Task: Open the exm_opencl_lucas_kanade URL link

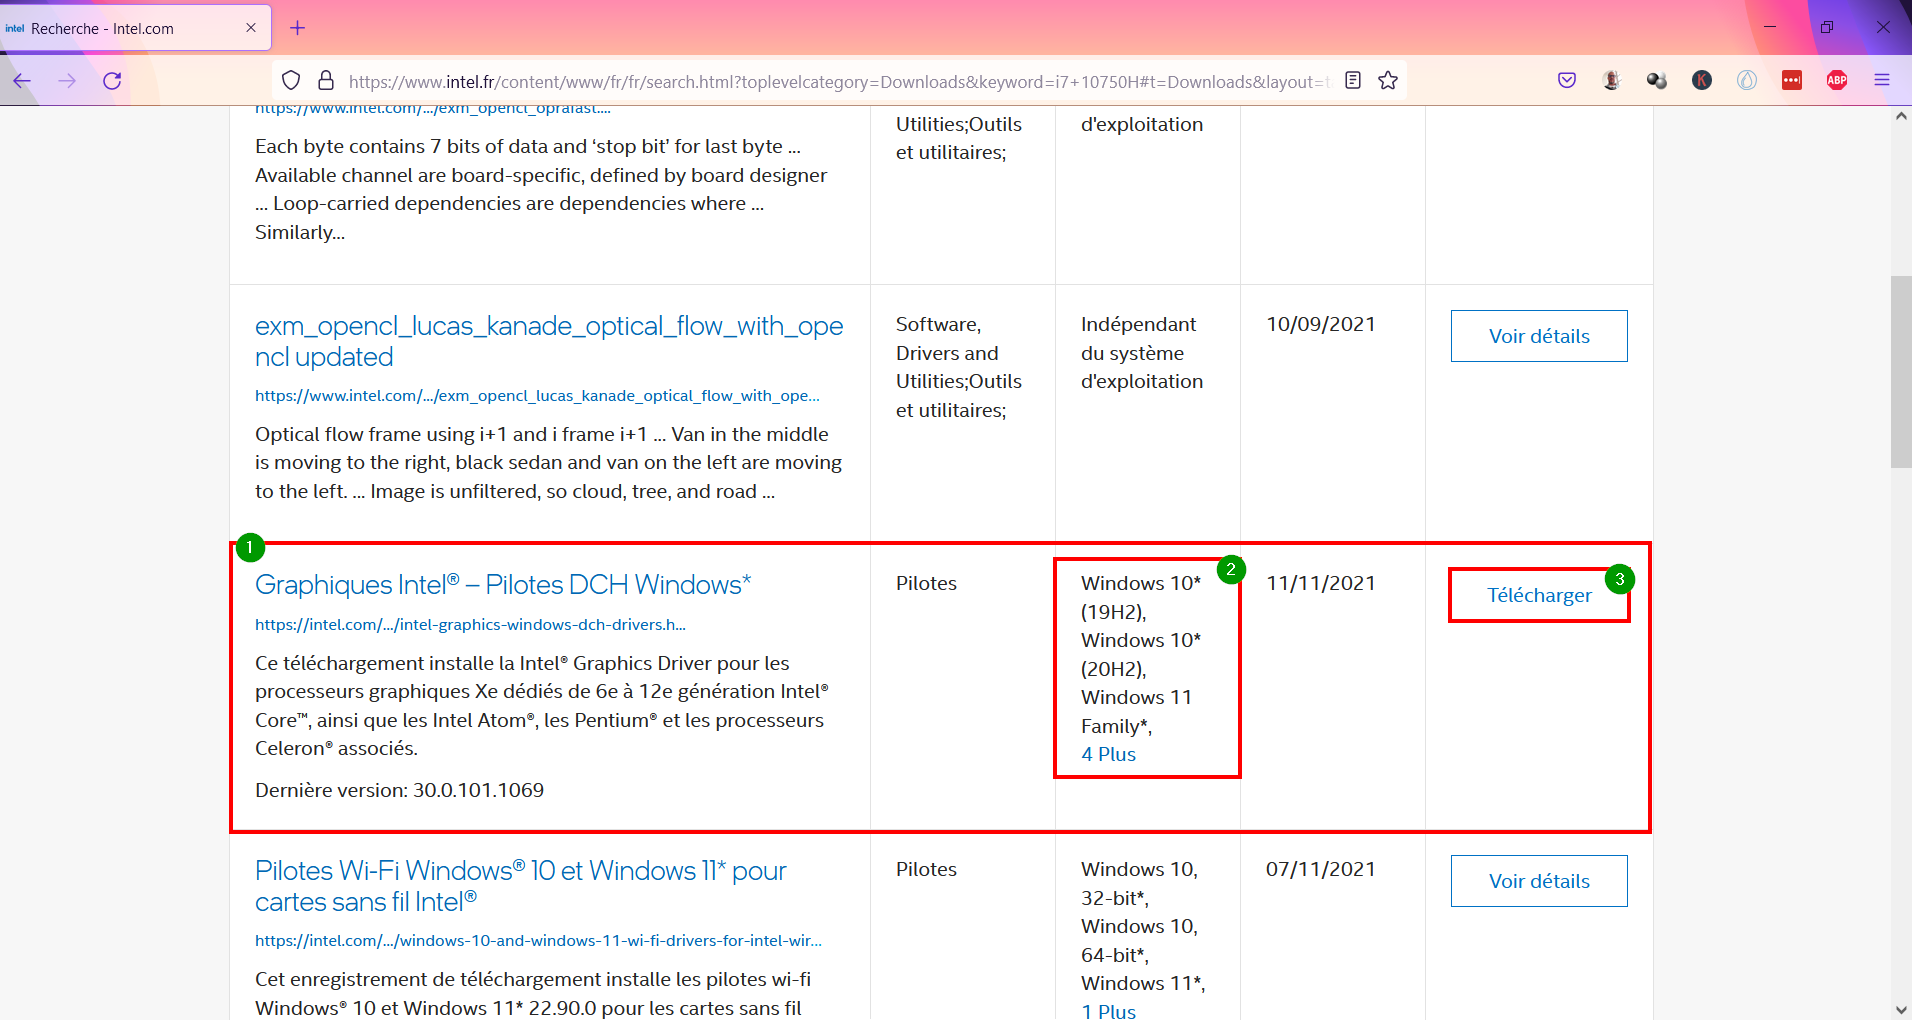Action: 537,396
